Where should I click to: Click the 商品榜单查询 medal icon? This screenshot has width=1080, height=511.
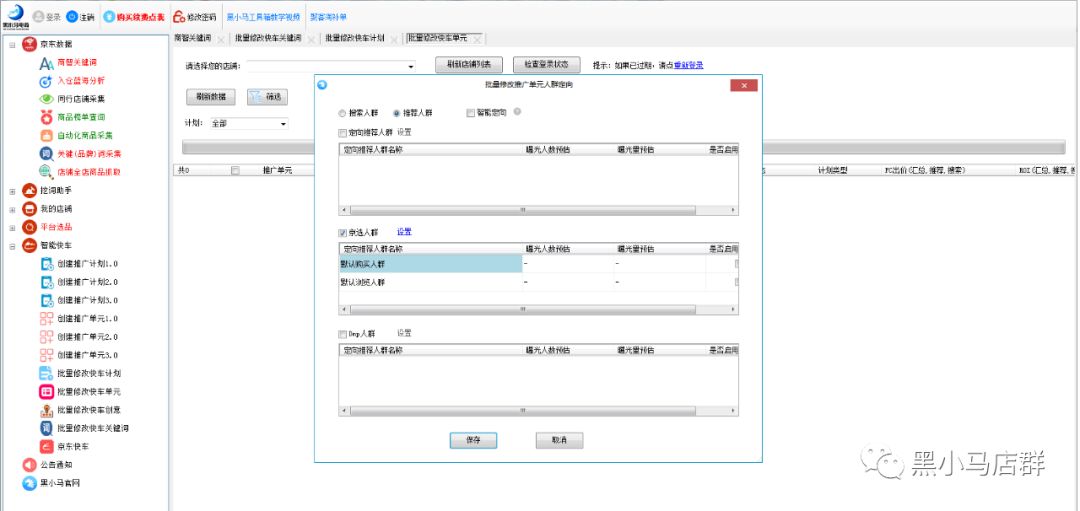(x=46, y=117)
